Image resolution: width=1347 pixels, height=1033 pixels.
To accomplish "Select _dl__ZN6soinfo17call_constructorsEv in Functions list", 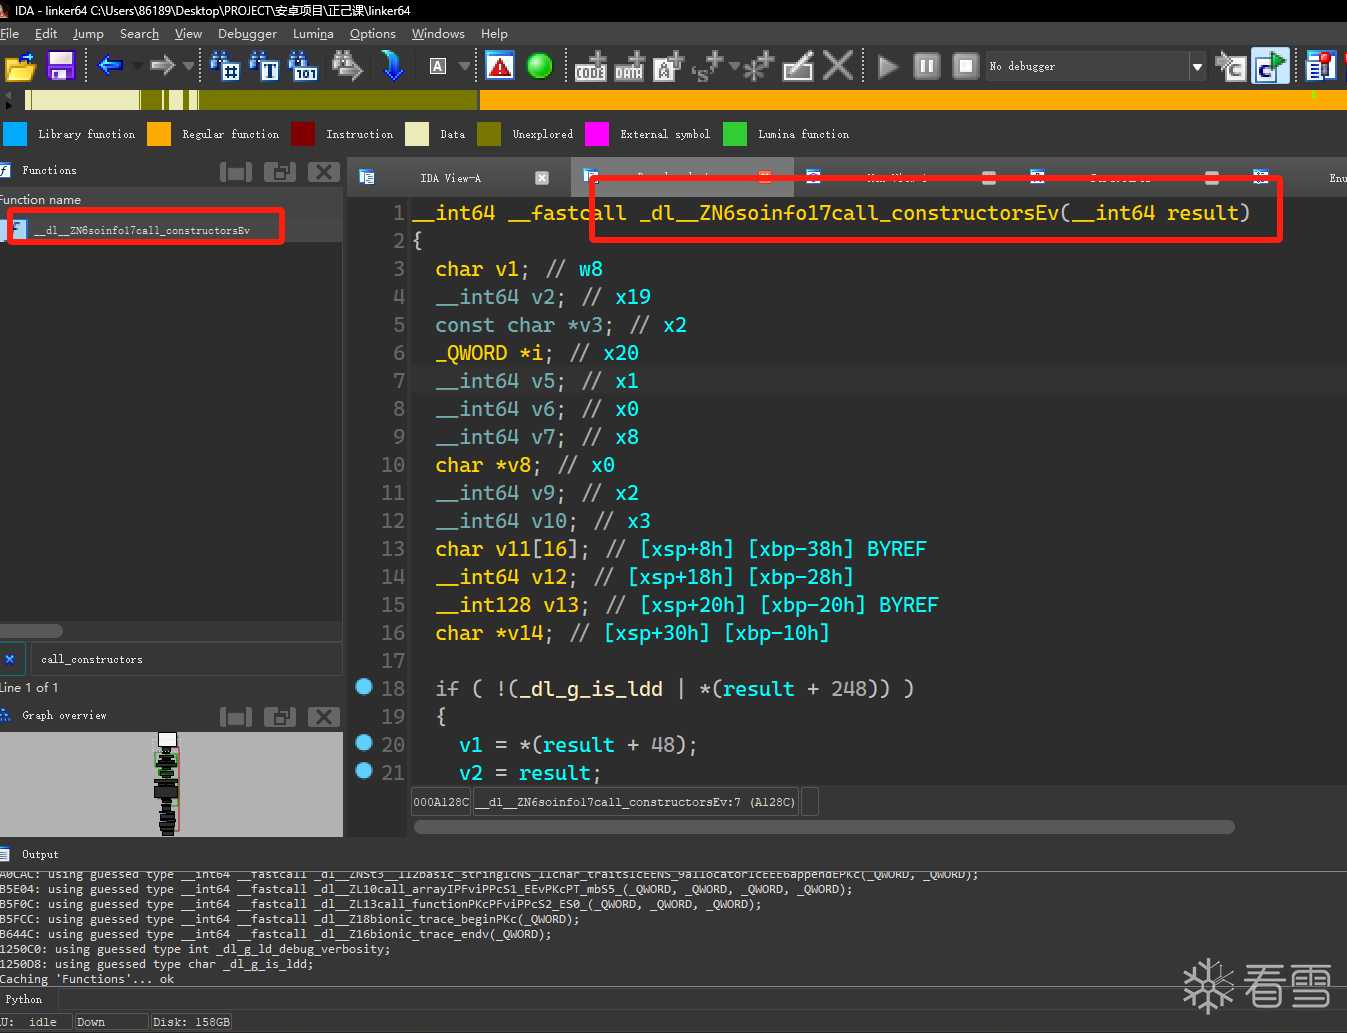I will pyautogui.click(x=142, y=230).
